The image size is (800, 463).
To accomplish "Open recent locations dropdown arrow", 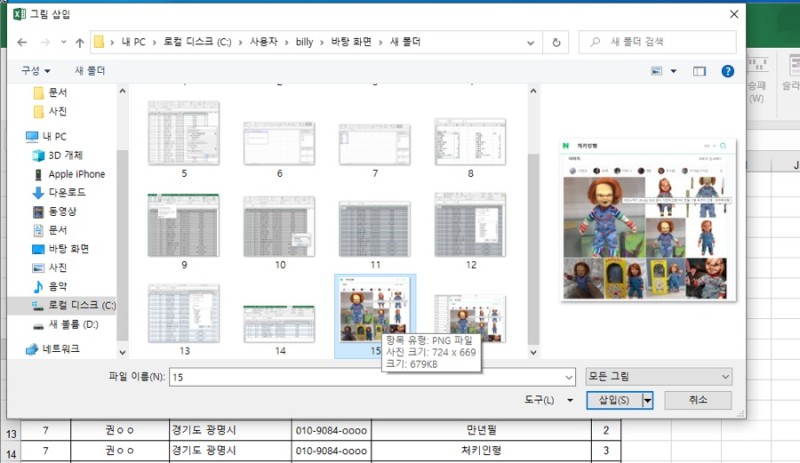I will pos(63,42).
